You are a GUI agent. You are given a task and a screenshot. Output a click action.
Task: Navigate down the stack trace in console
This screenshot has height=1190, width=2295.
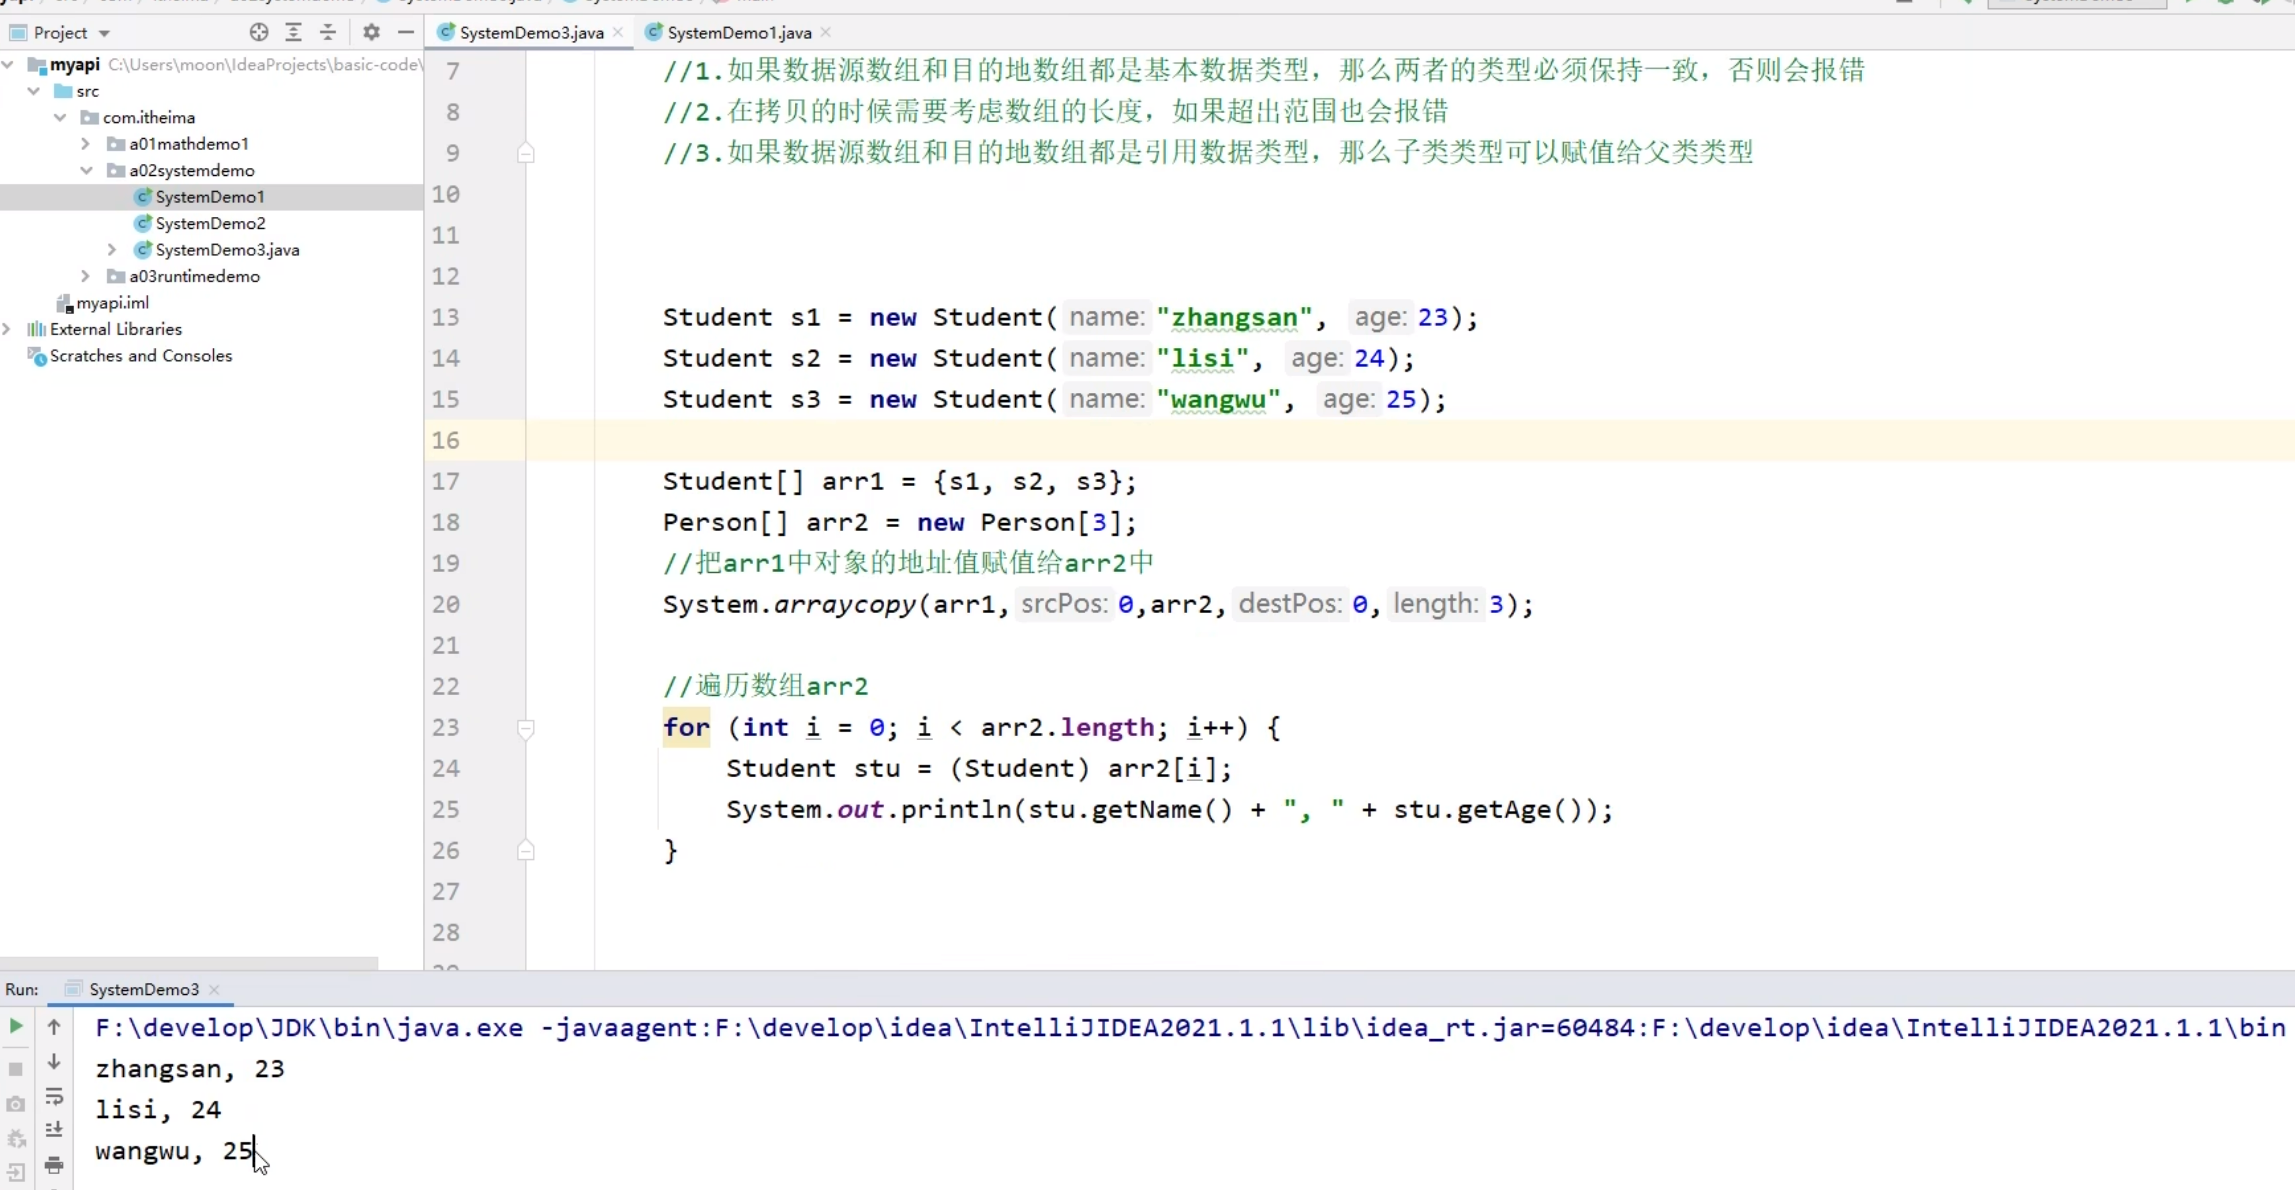[55, 1062]
